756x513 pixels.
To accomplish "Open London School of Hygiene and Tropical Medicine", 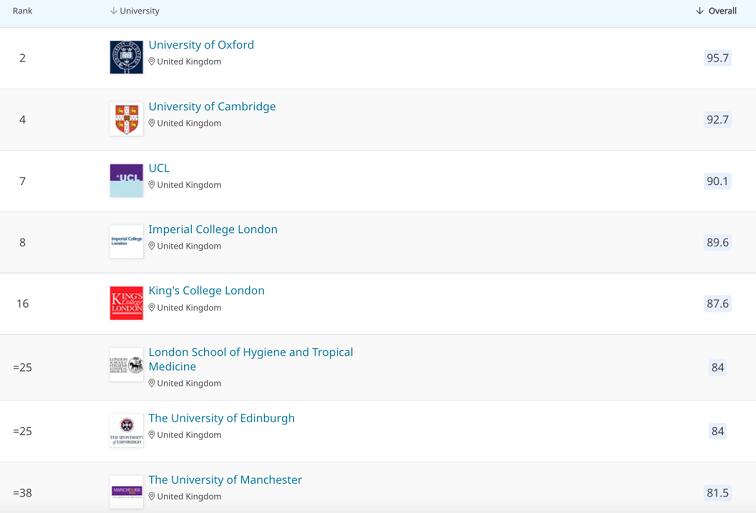I will (250, 352).
